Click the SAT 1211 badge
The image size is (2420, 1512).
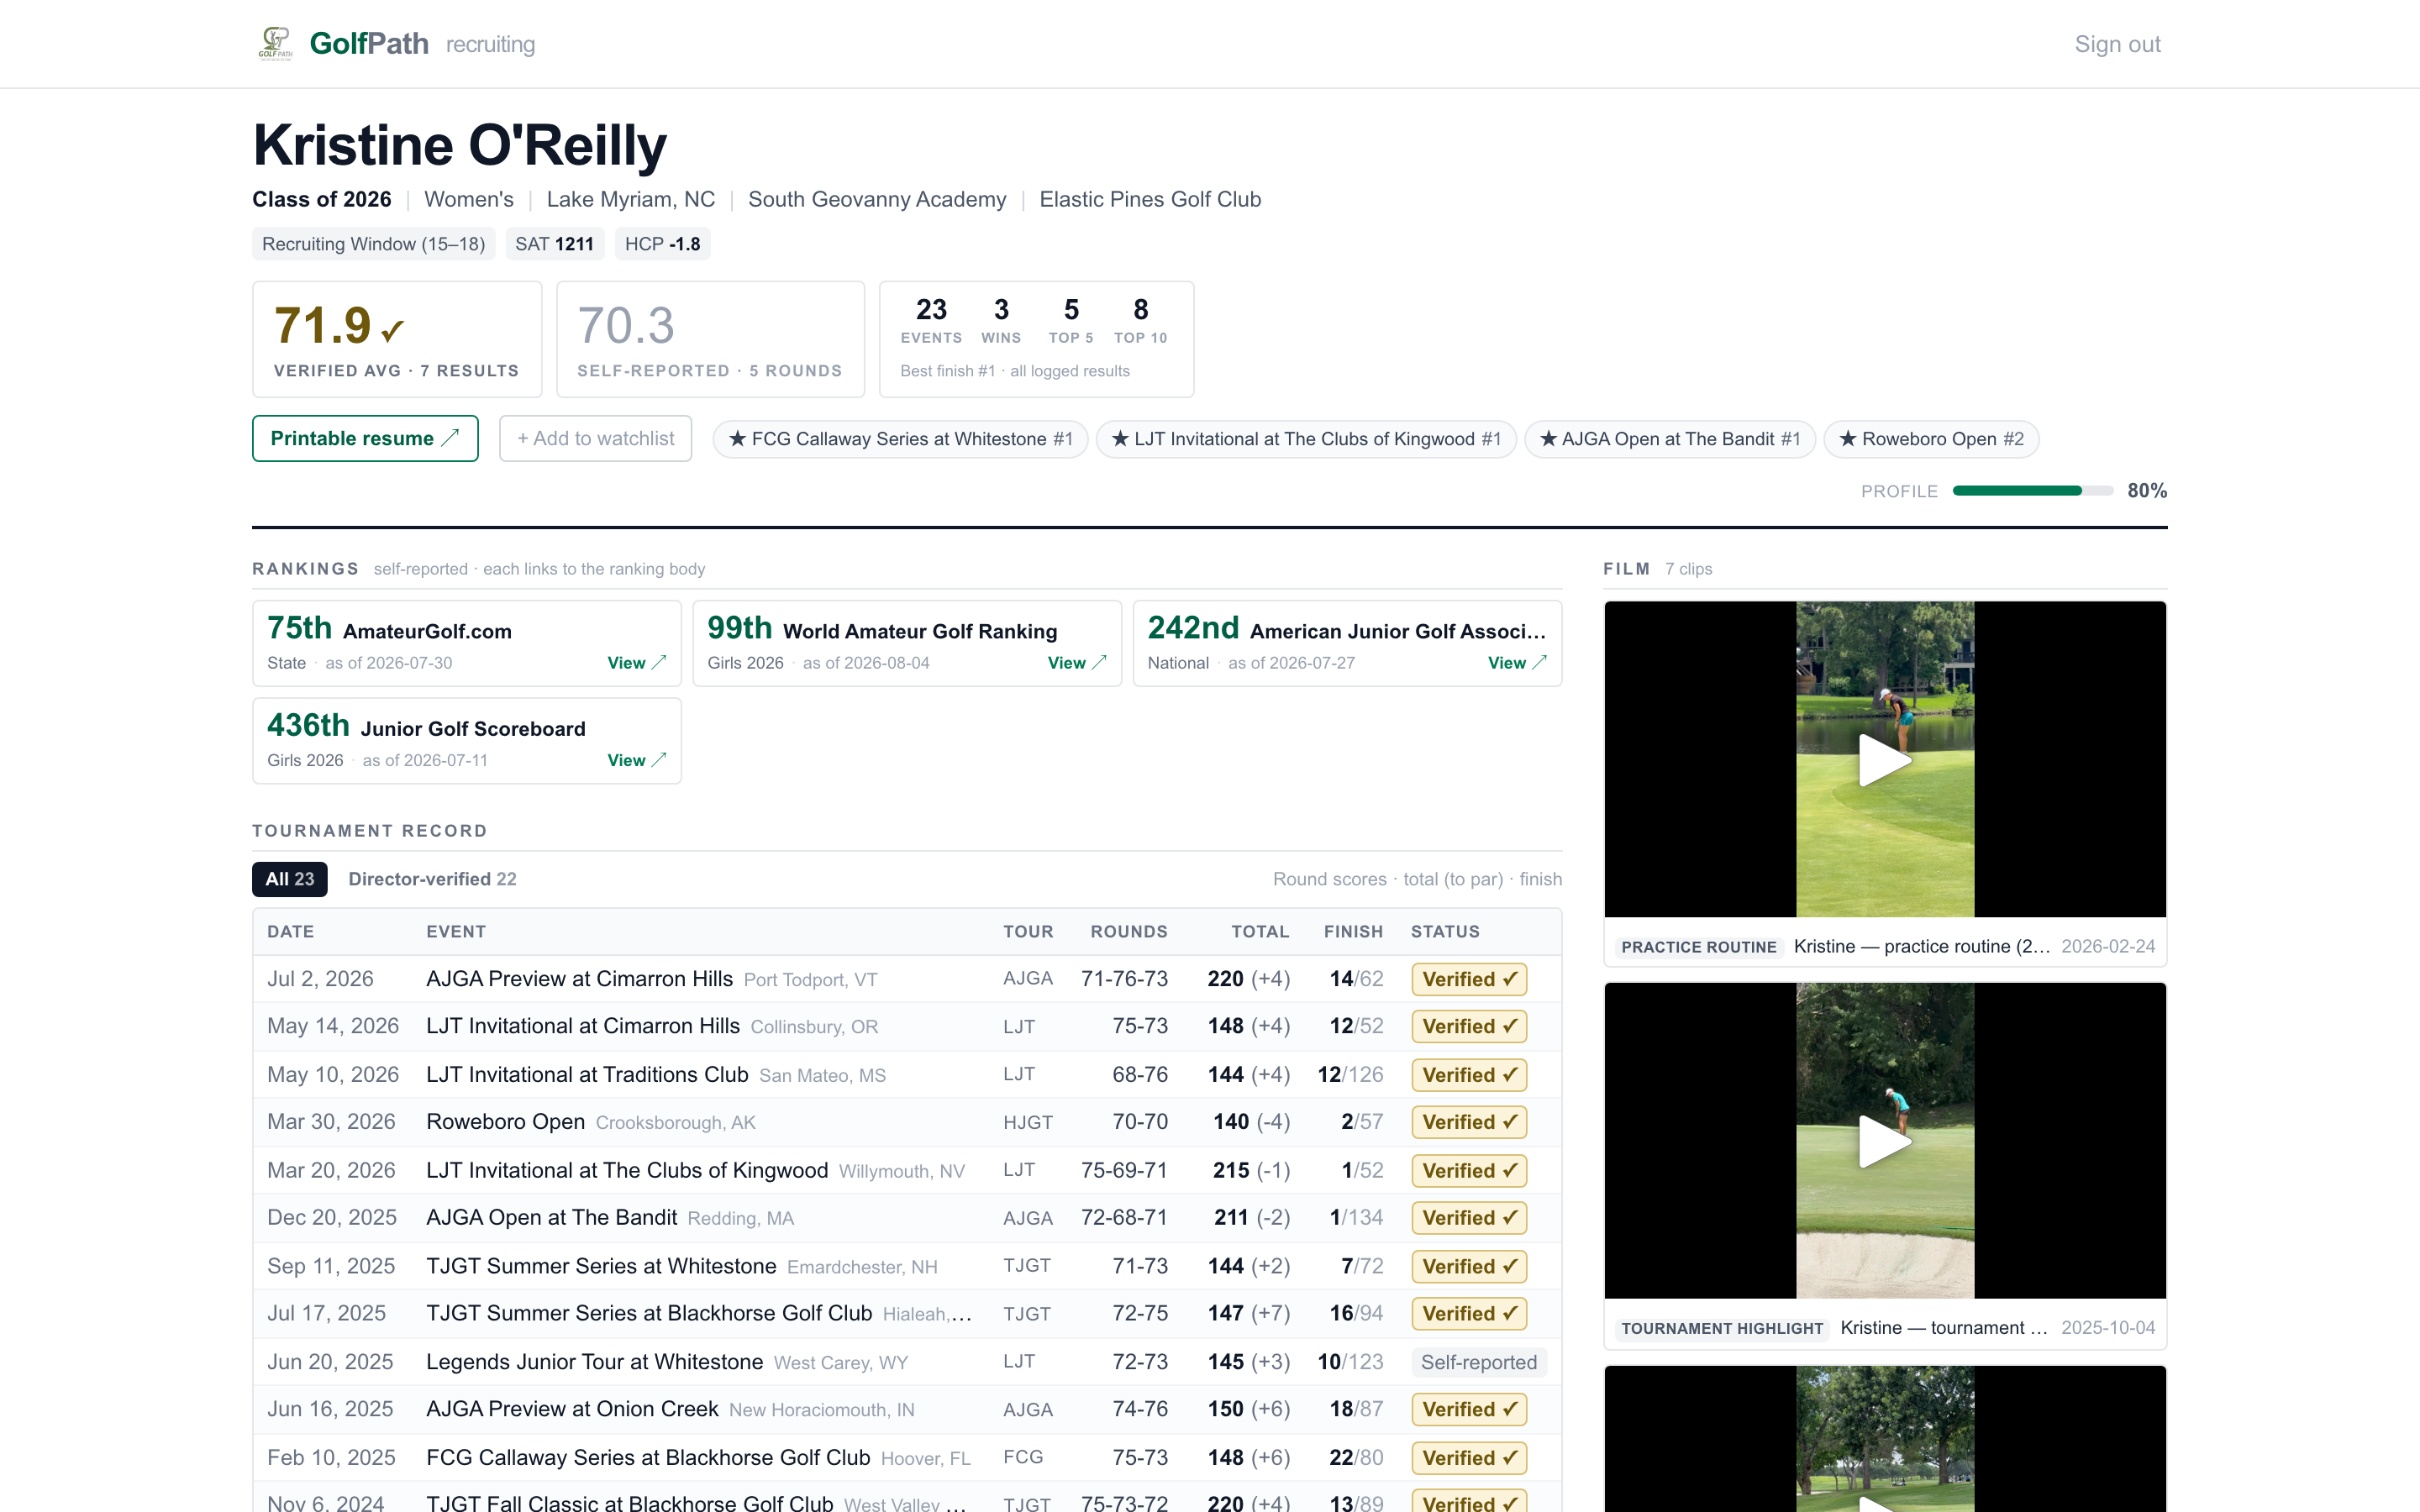(554, 244)
